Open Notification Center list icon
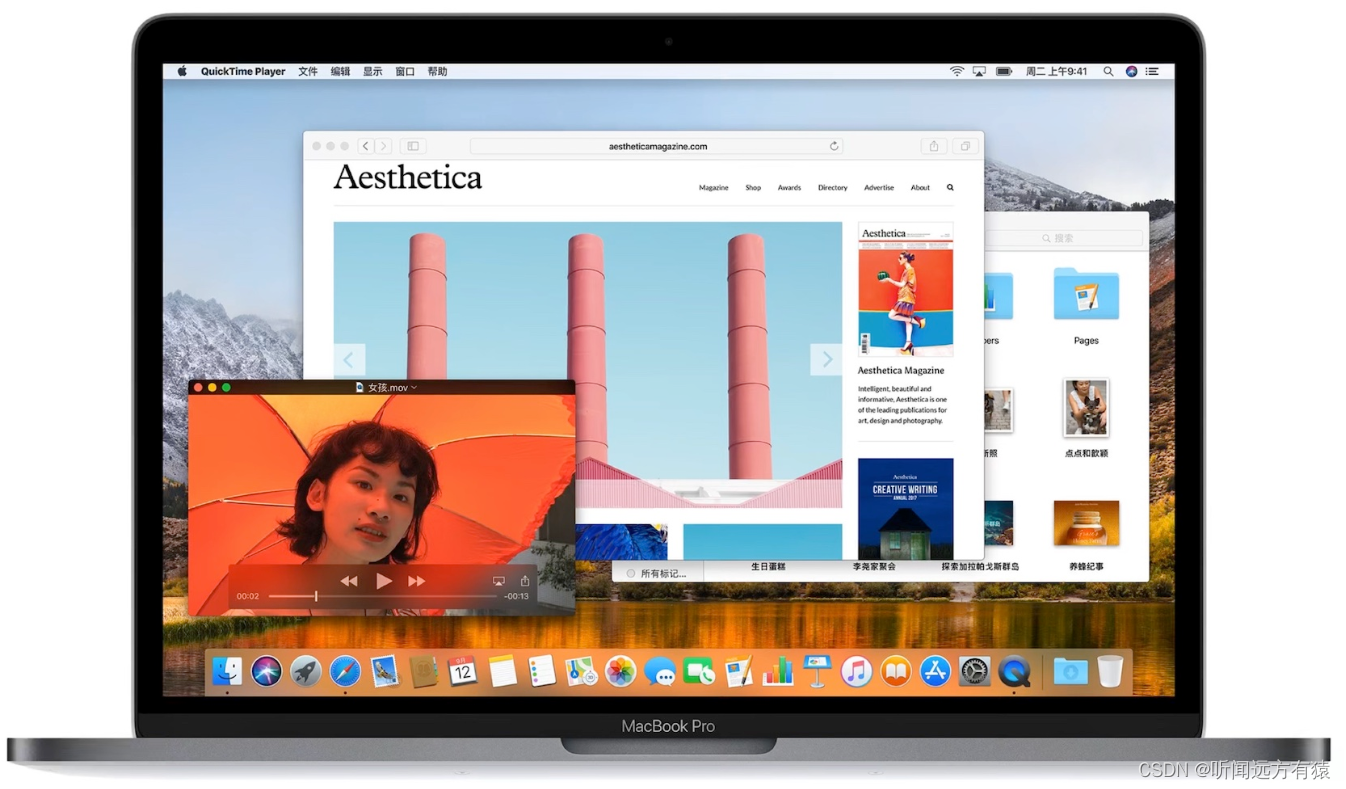This screenshot has width=1346, height=789. coord(1152,72)
